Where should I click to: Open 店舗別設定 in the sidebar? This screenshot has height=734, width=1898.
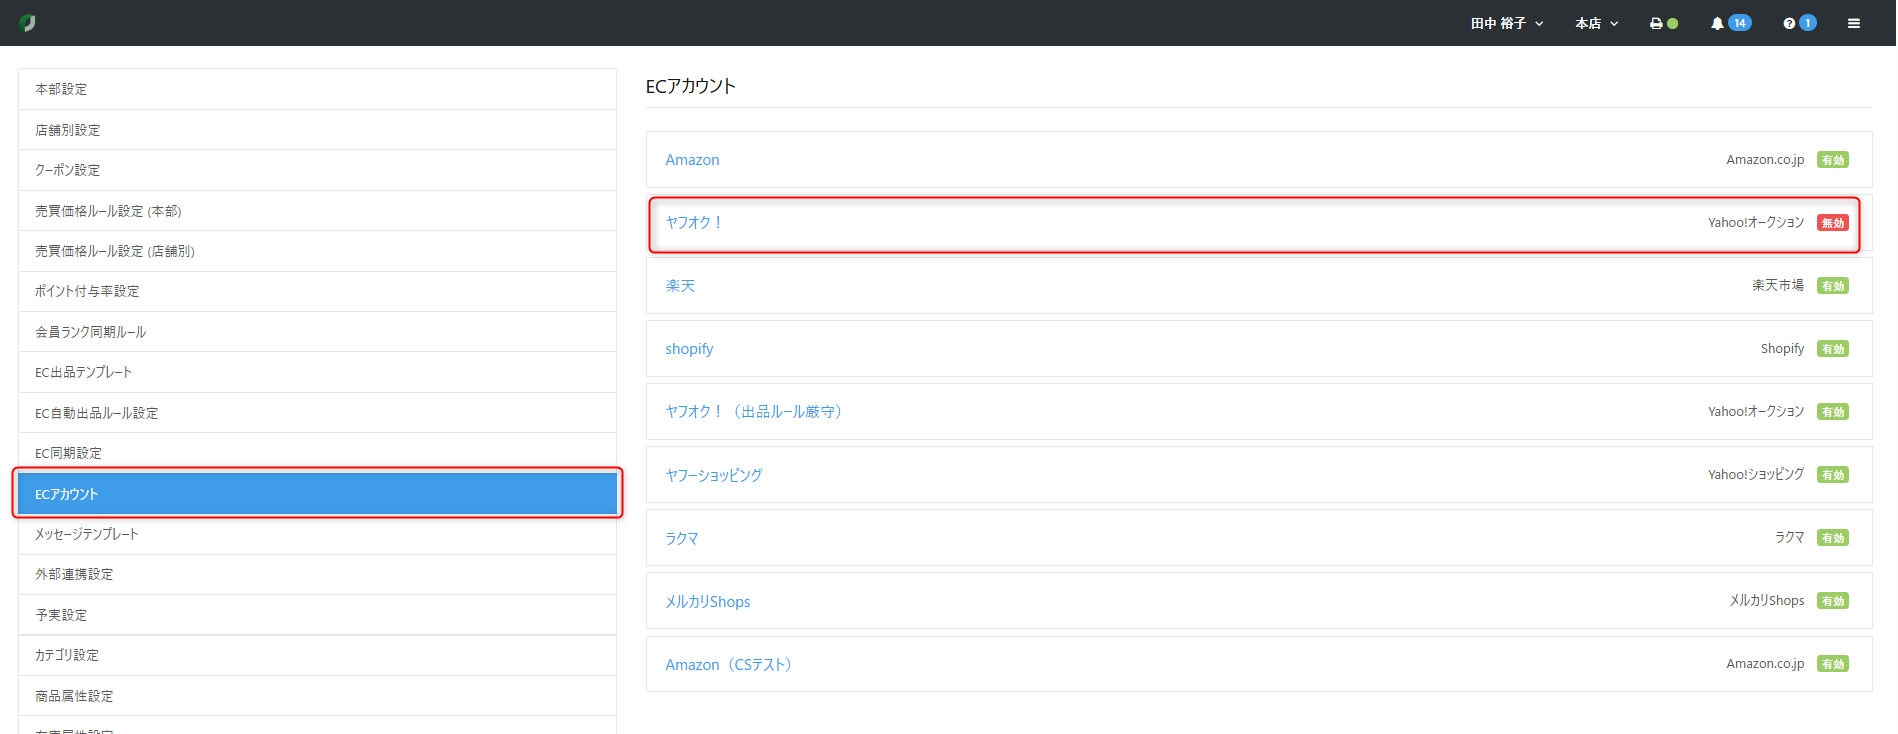[317, 130]
